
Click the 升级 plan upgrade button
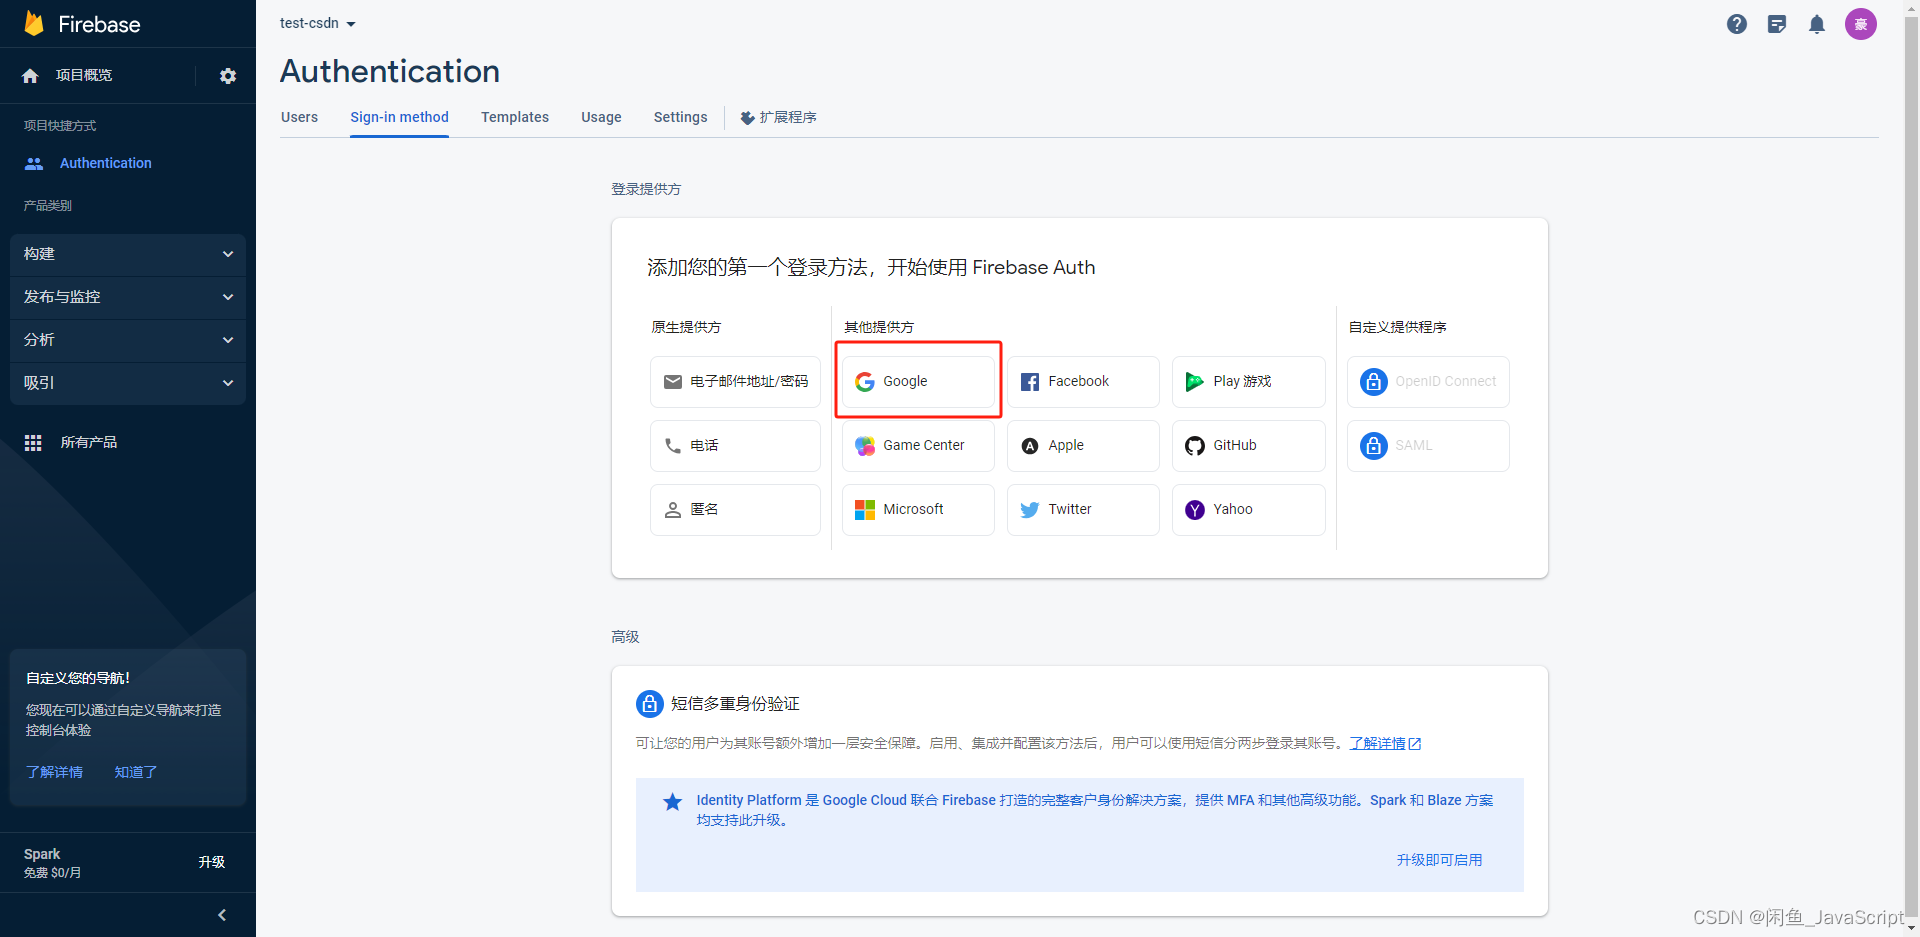[211, 862]
